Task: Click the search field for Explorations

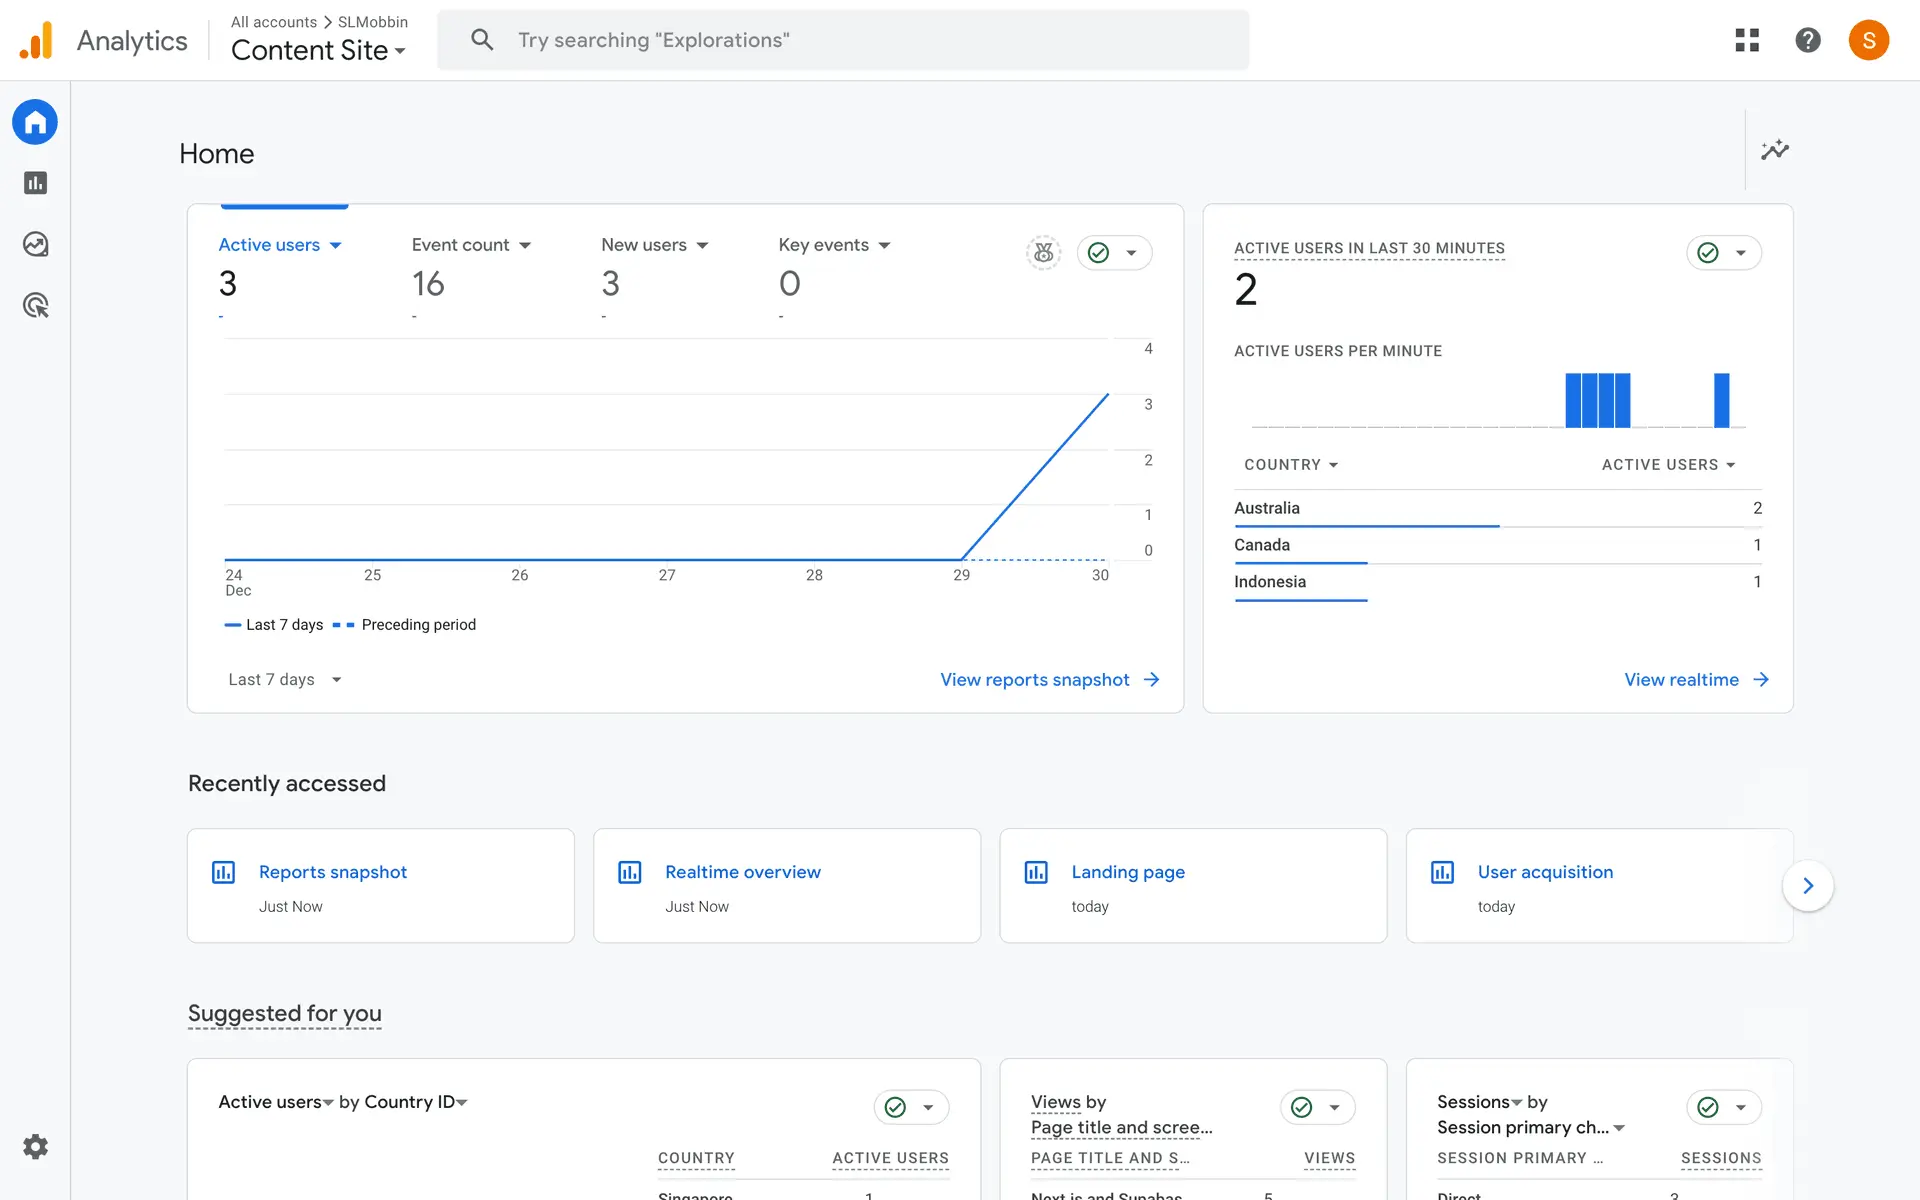Action: click(x=842, y=40)
